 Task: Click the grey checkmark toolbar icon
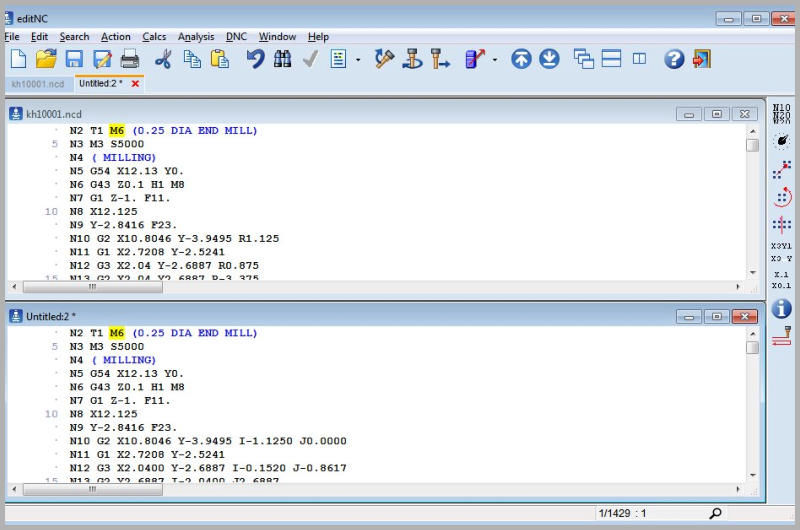[310, 59]
